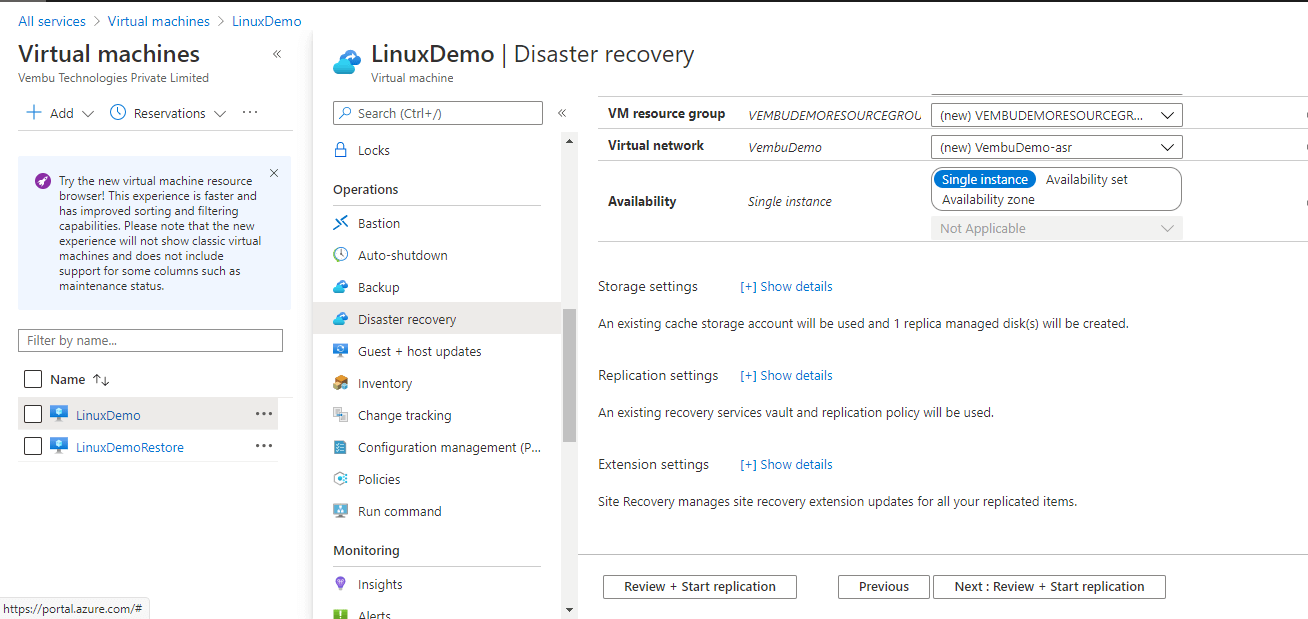This screenshot has width=1308, height=619.
Task: Click Next : Review + Start replication button
Action: (x=1049, y=587)
